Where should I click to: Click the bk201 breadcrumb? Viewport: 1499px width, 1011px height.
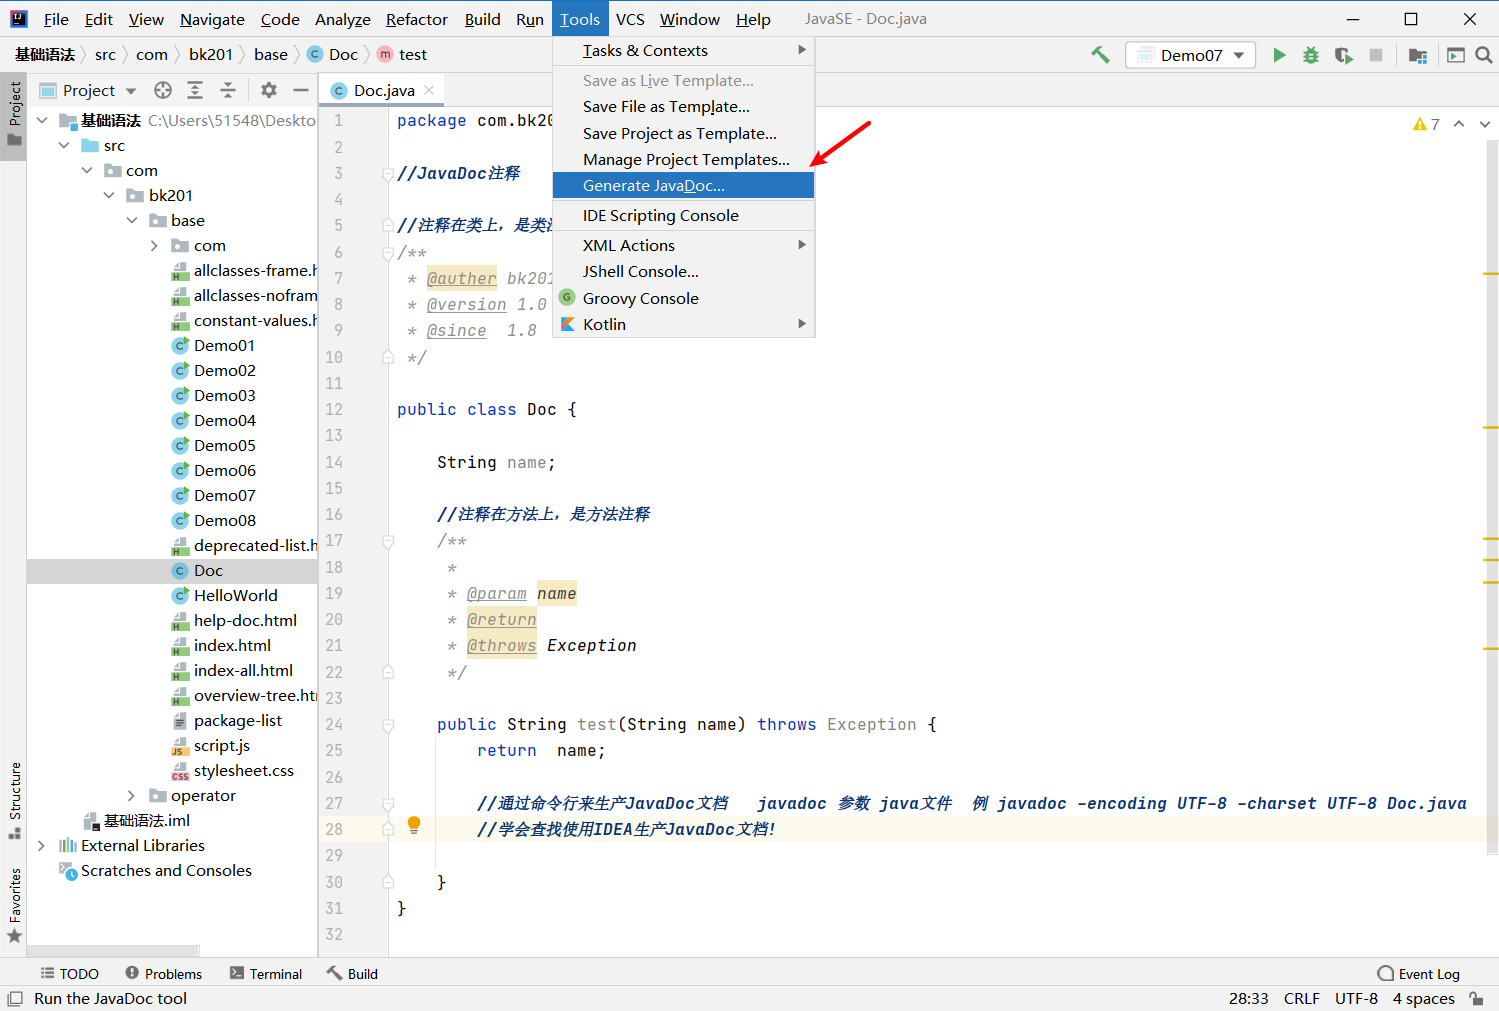(x=211, y=55)
